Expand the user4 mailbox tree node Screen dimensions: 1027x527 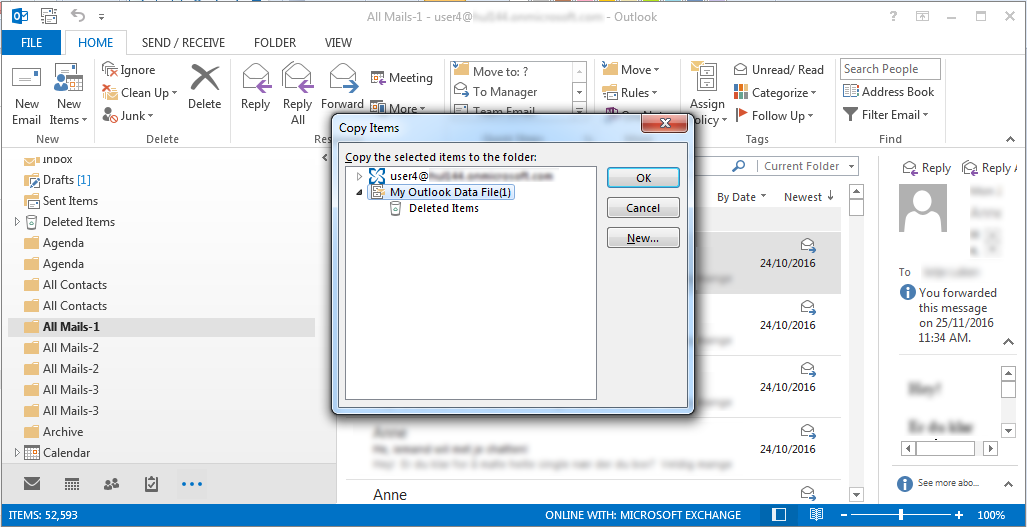click(359, 176)
